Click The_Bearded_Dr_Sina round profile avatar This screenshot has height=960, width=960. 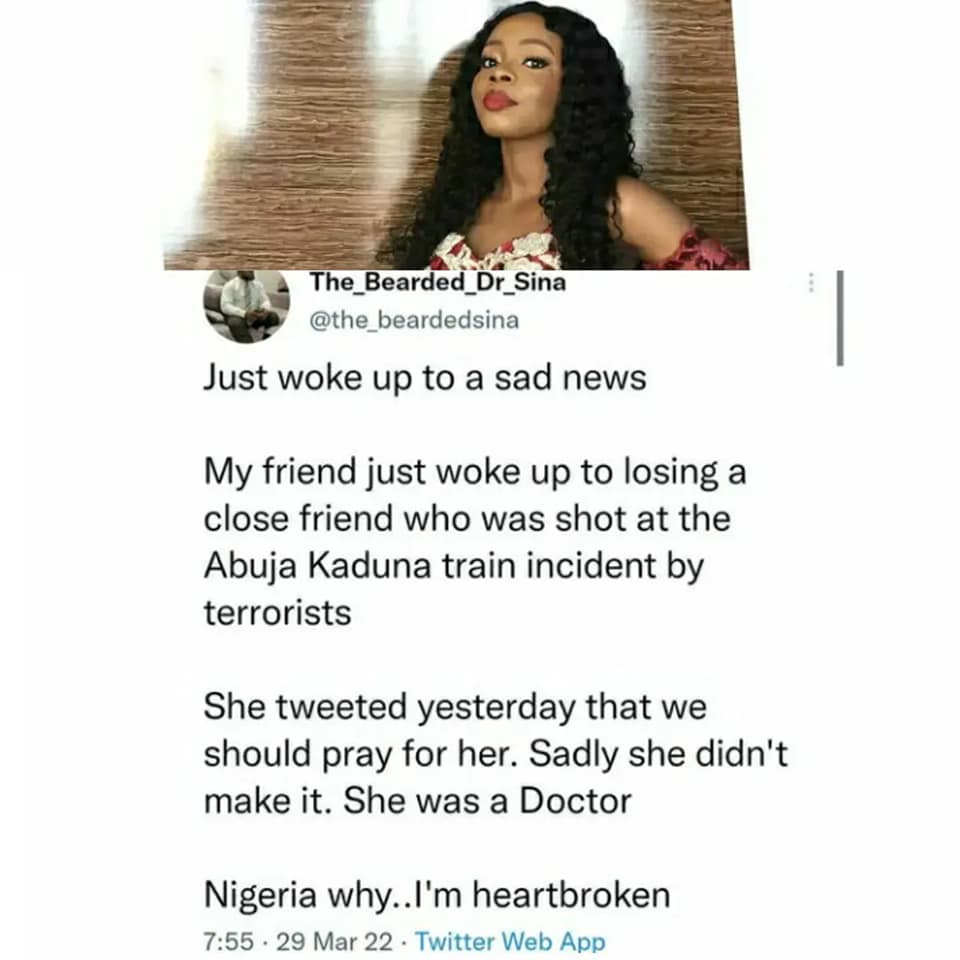pyautogui.click(x=246, y=306)
